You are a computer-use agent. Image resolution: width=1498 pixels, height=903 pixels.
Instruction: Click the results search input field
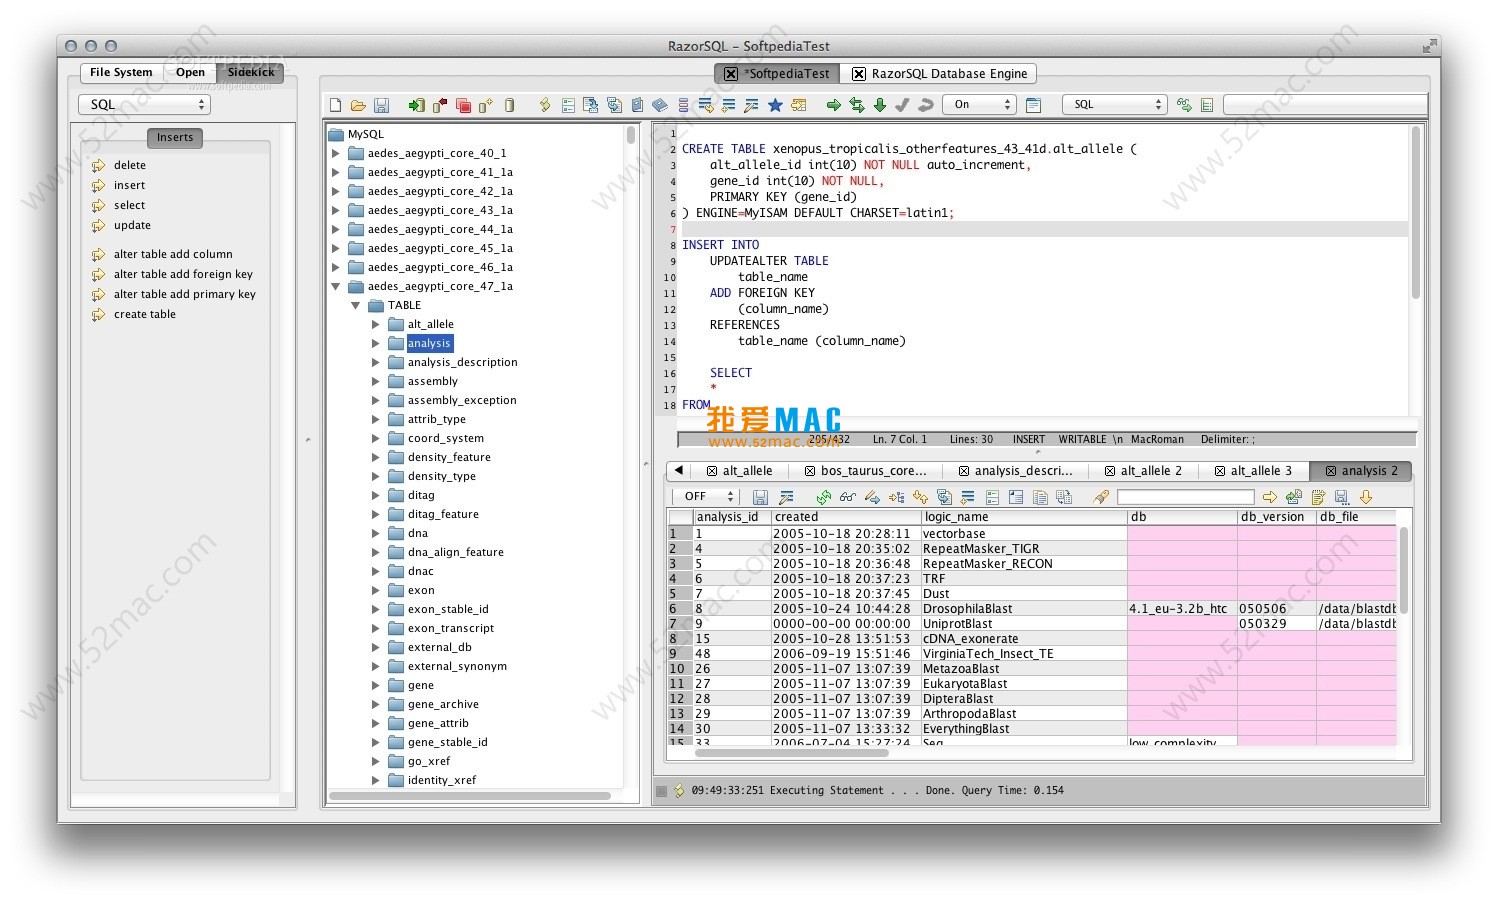[x=1185, y=497]
